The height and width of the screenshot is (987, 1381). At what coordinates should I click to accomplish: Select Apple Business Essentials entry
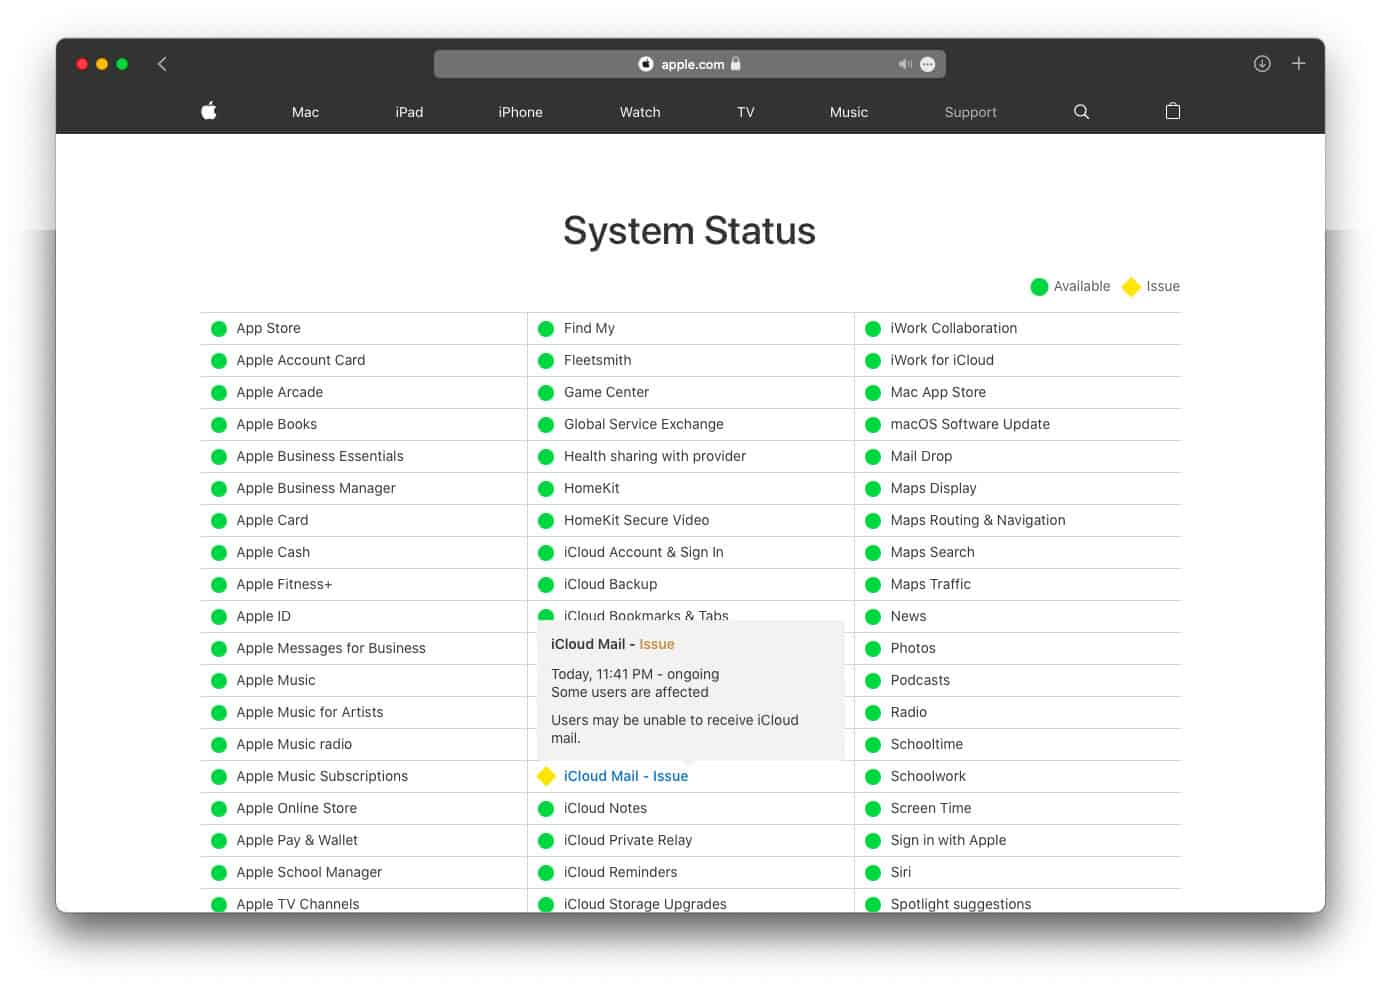point(364,456)
